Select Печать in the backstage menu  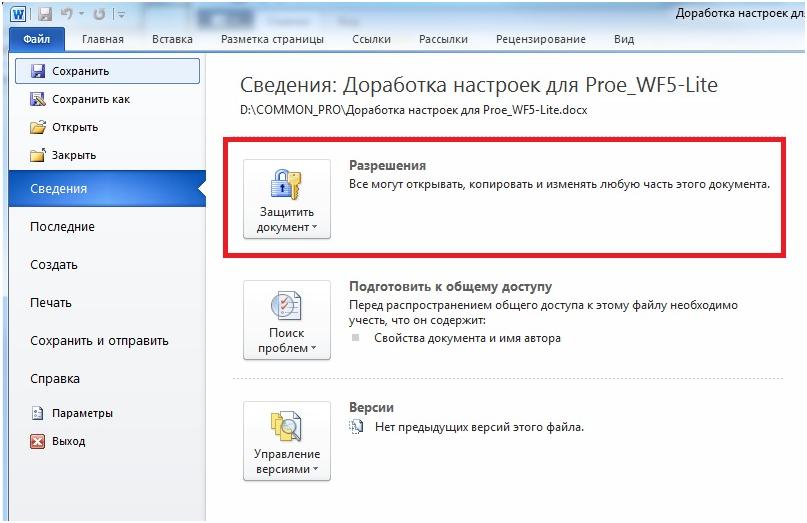point(51,303)
